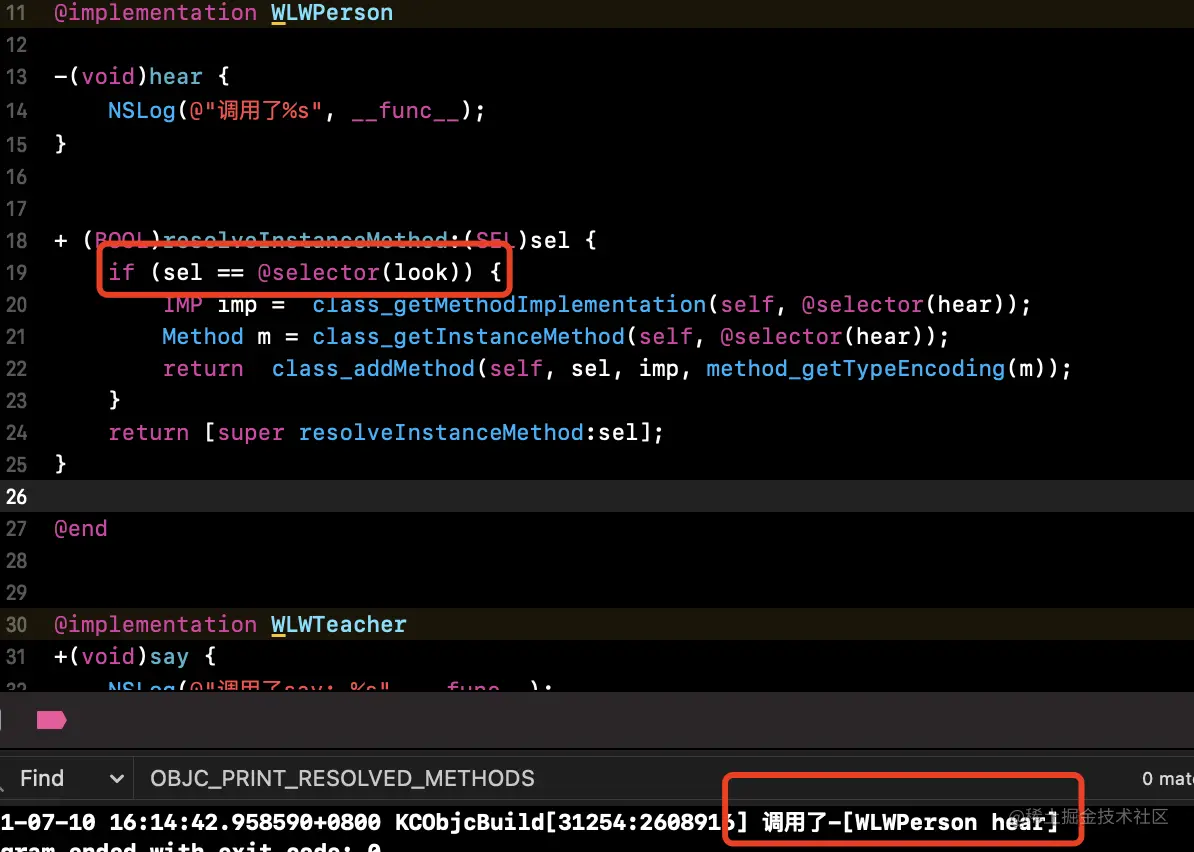Open the Find mode dropdown
This screenshot has height=852, width=1194.
pos(72,778)
